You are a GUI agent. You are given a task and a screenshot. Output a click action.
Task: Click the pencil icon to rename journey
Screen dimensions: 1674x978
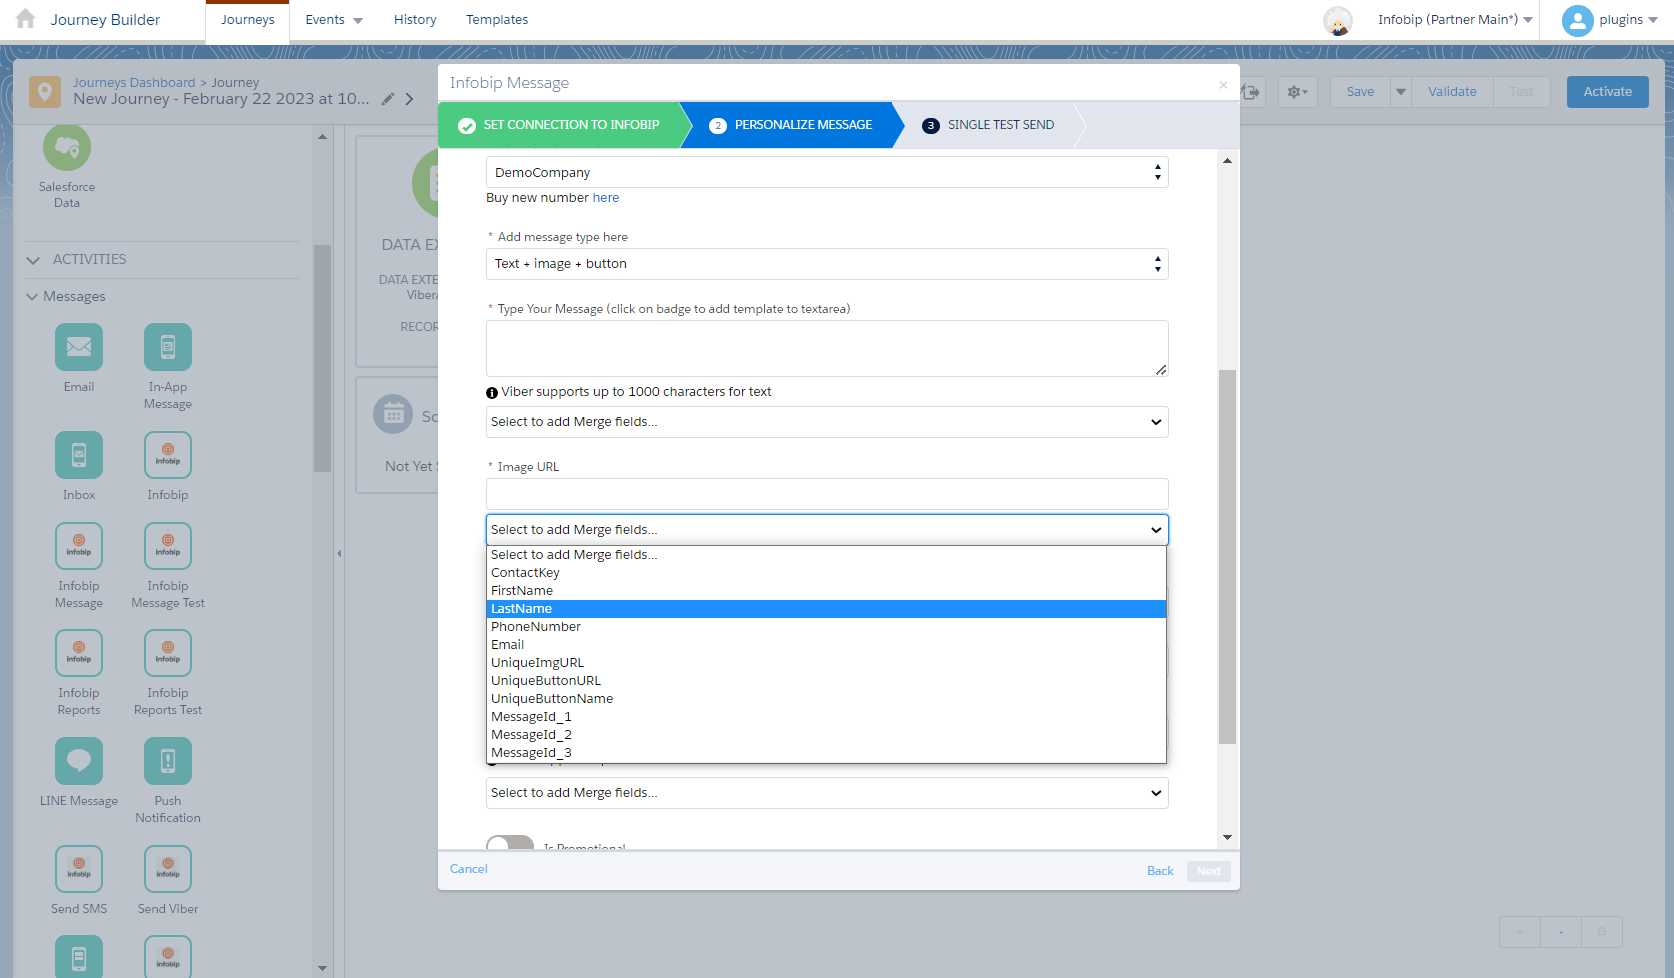point(388,99)
